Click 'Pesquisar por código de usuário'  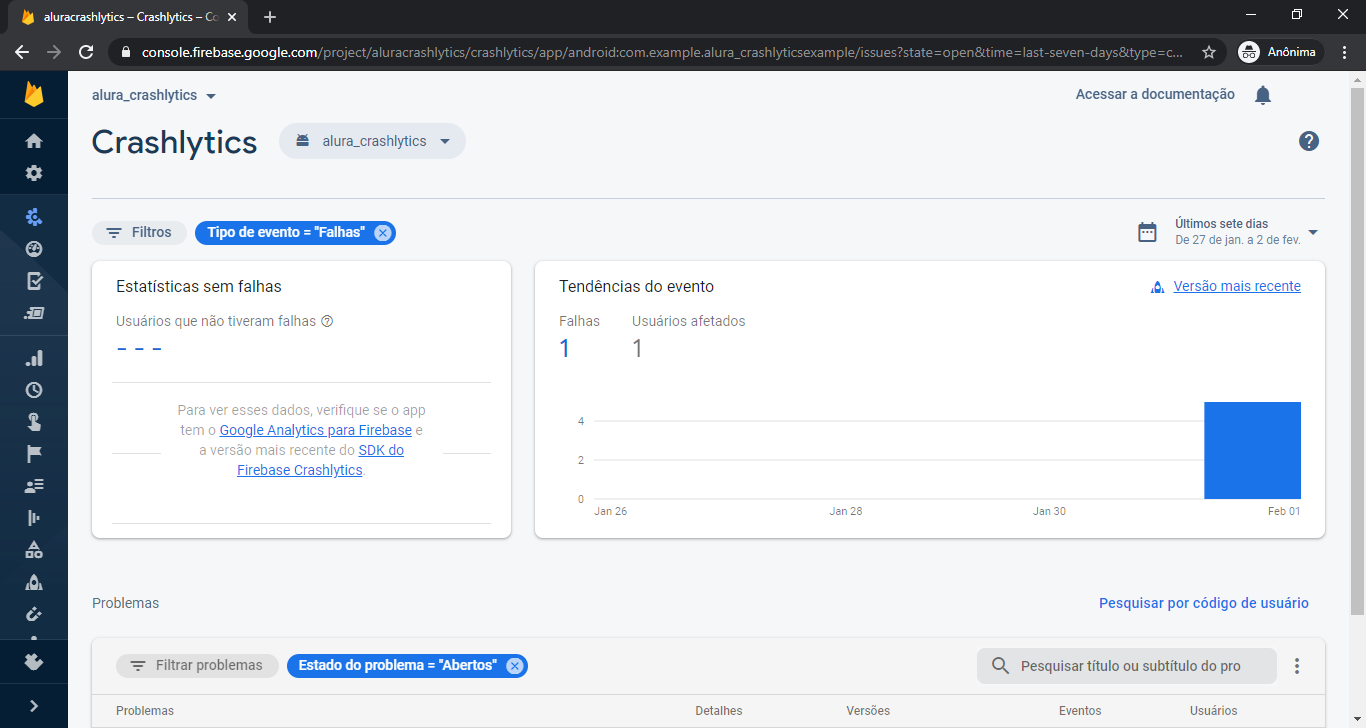pyautogui.click(x=1204, y=603)
